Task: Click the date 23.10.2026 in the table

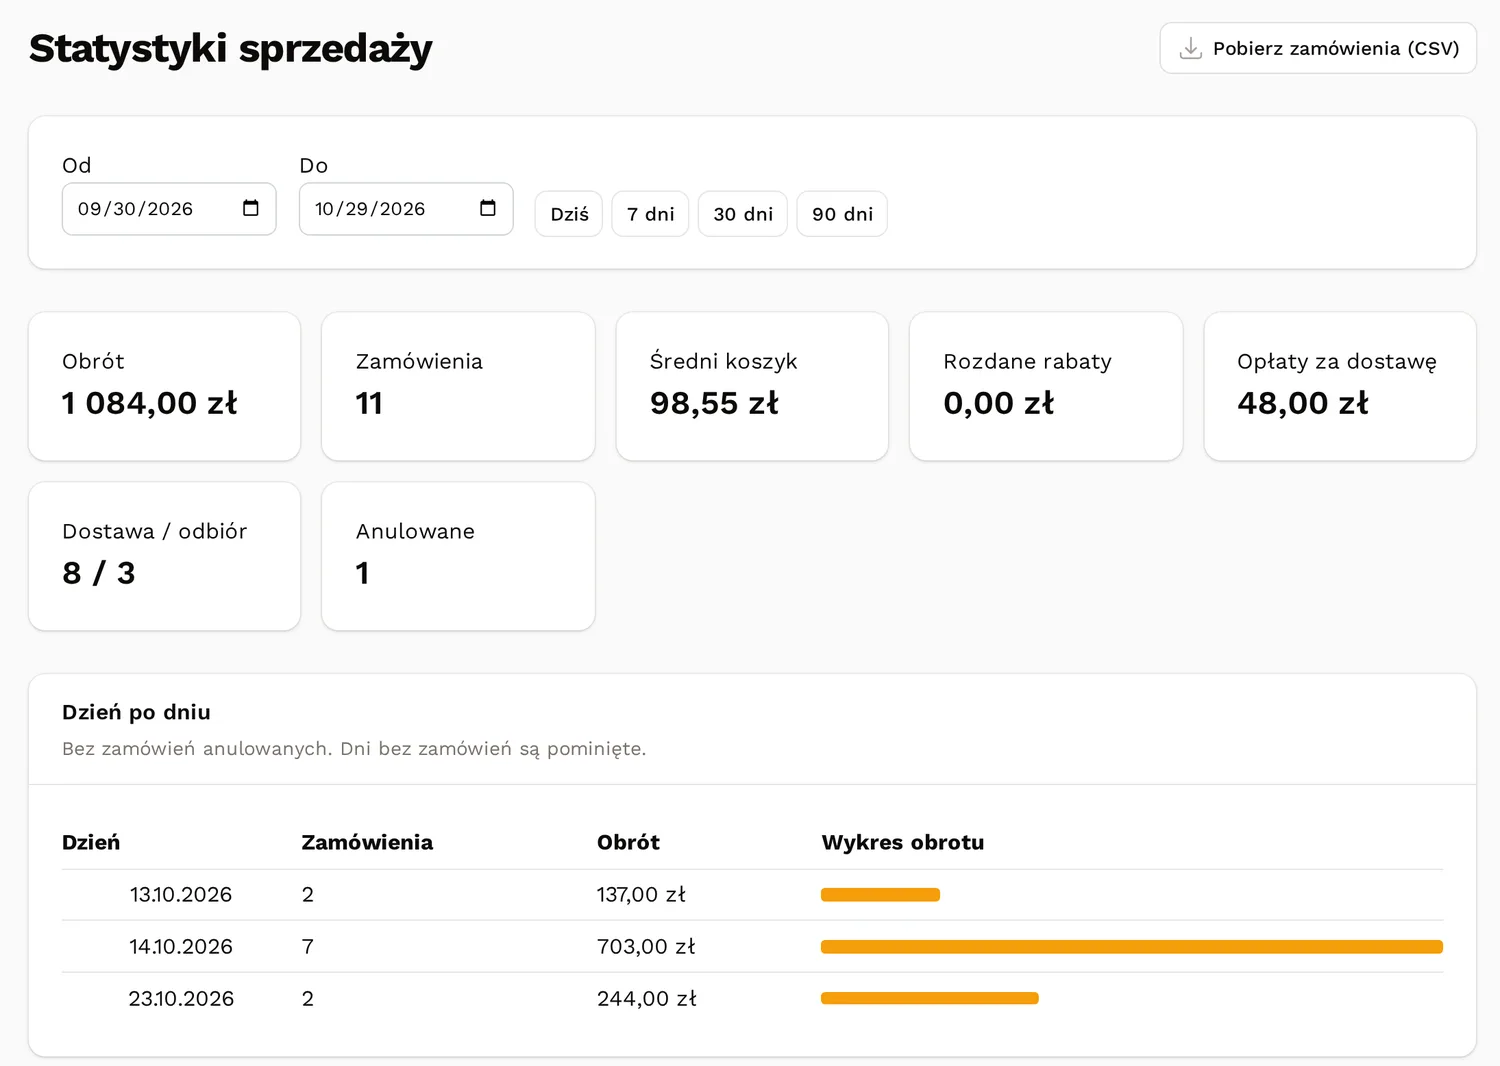Action: coord(181,998)
